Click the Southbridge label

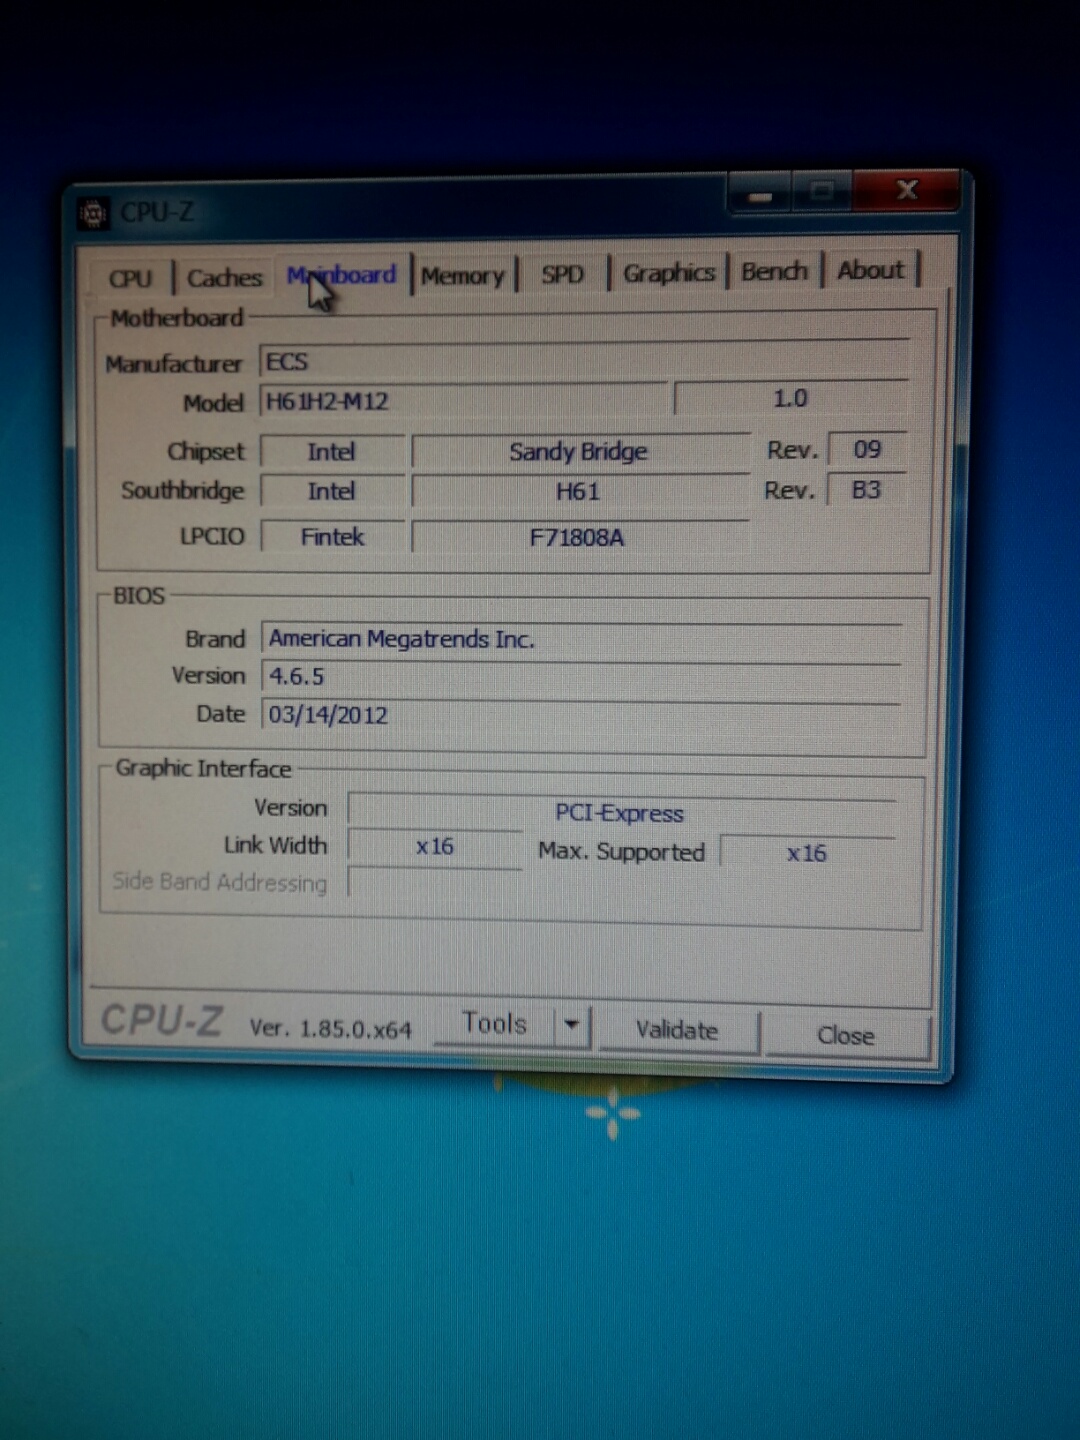click(x=182, y=490)
